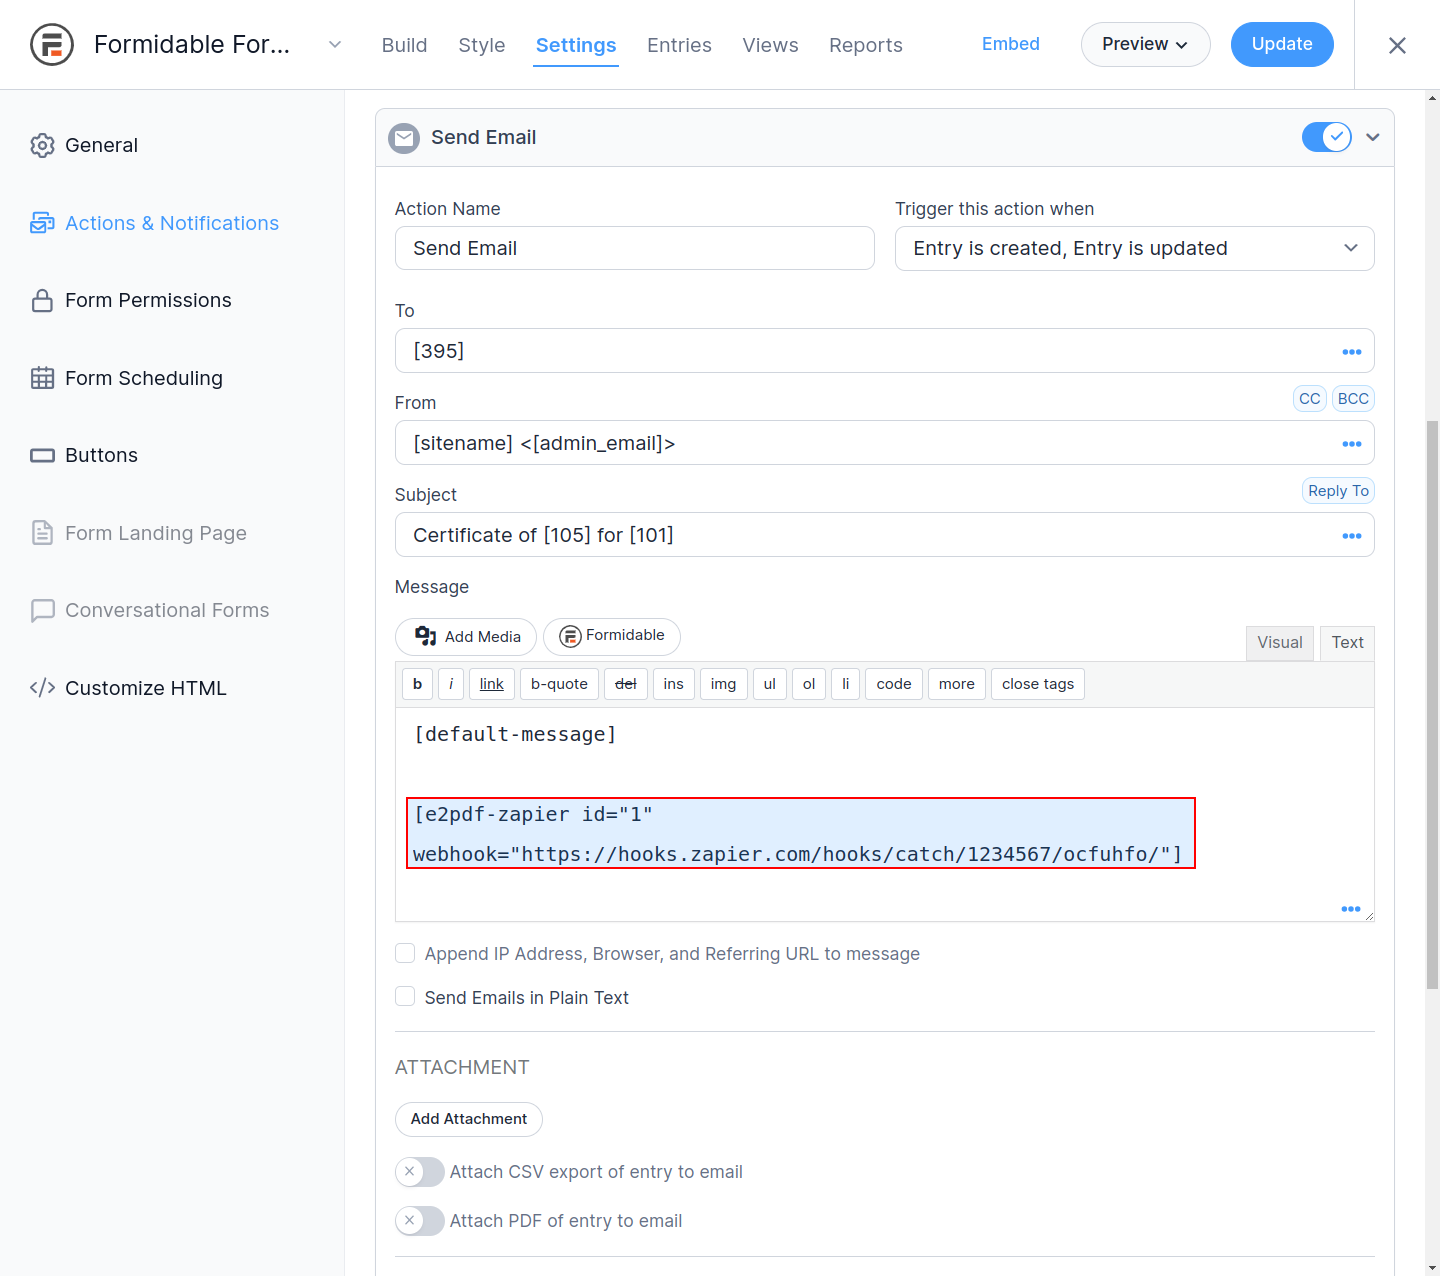Screen dimensions: 1440x1277
Task: Check Send Emails in Plain Text
Action: pyautogui.click(x=405, y=997)
